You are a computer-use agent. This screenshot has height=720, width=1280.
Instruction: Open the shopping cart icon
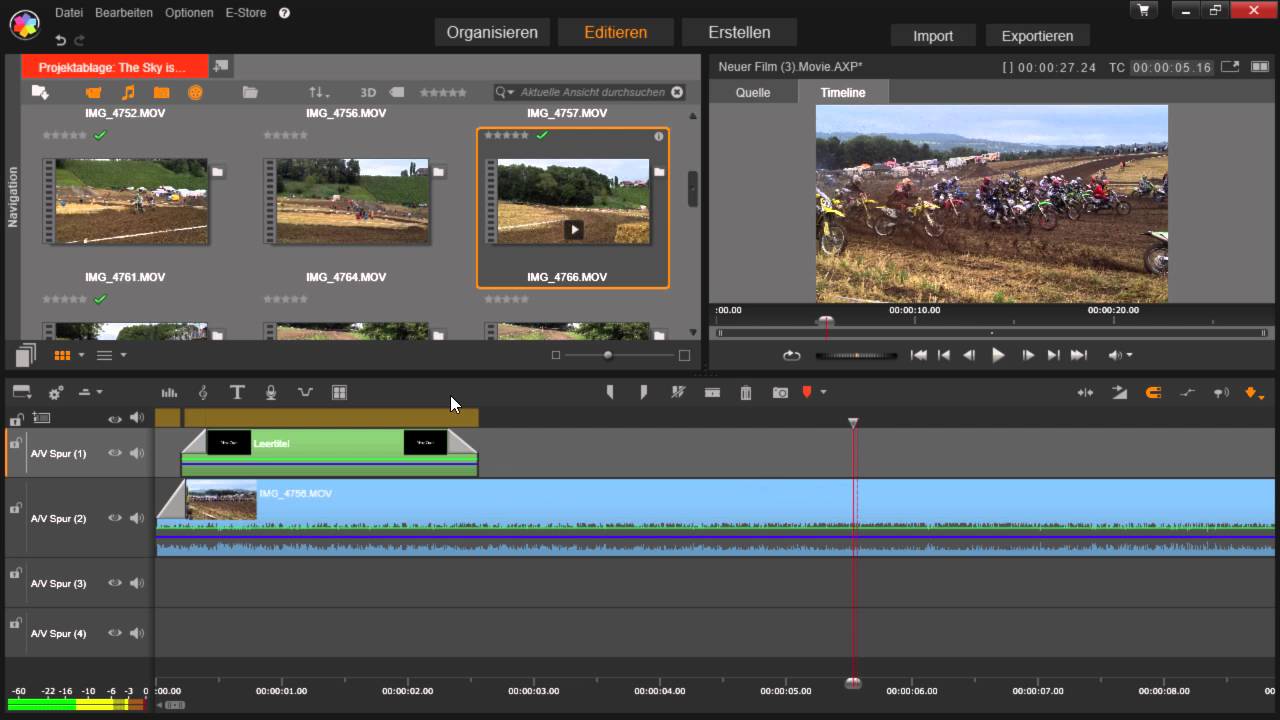tap(1143, 10)
